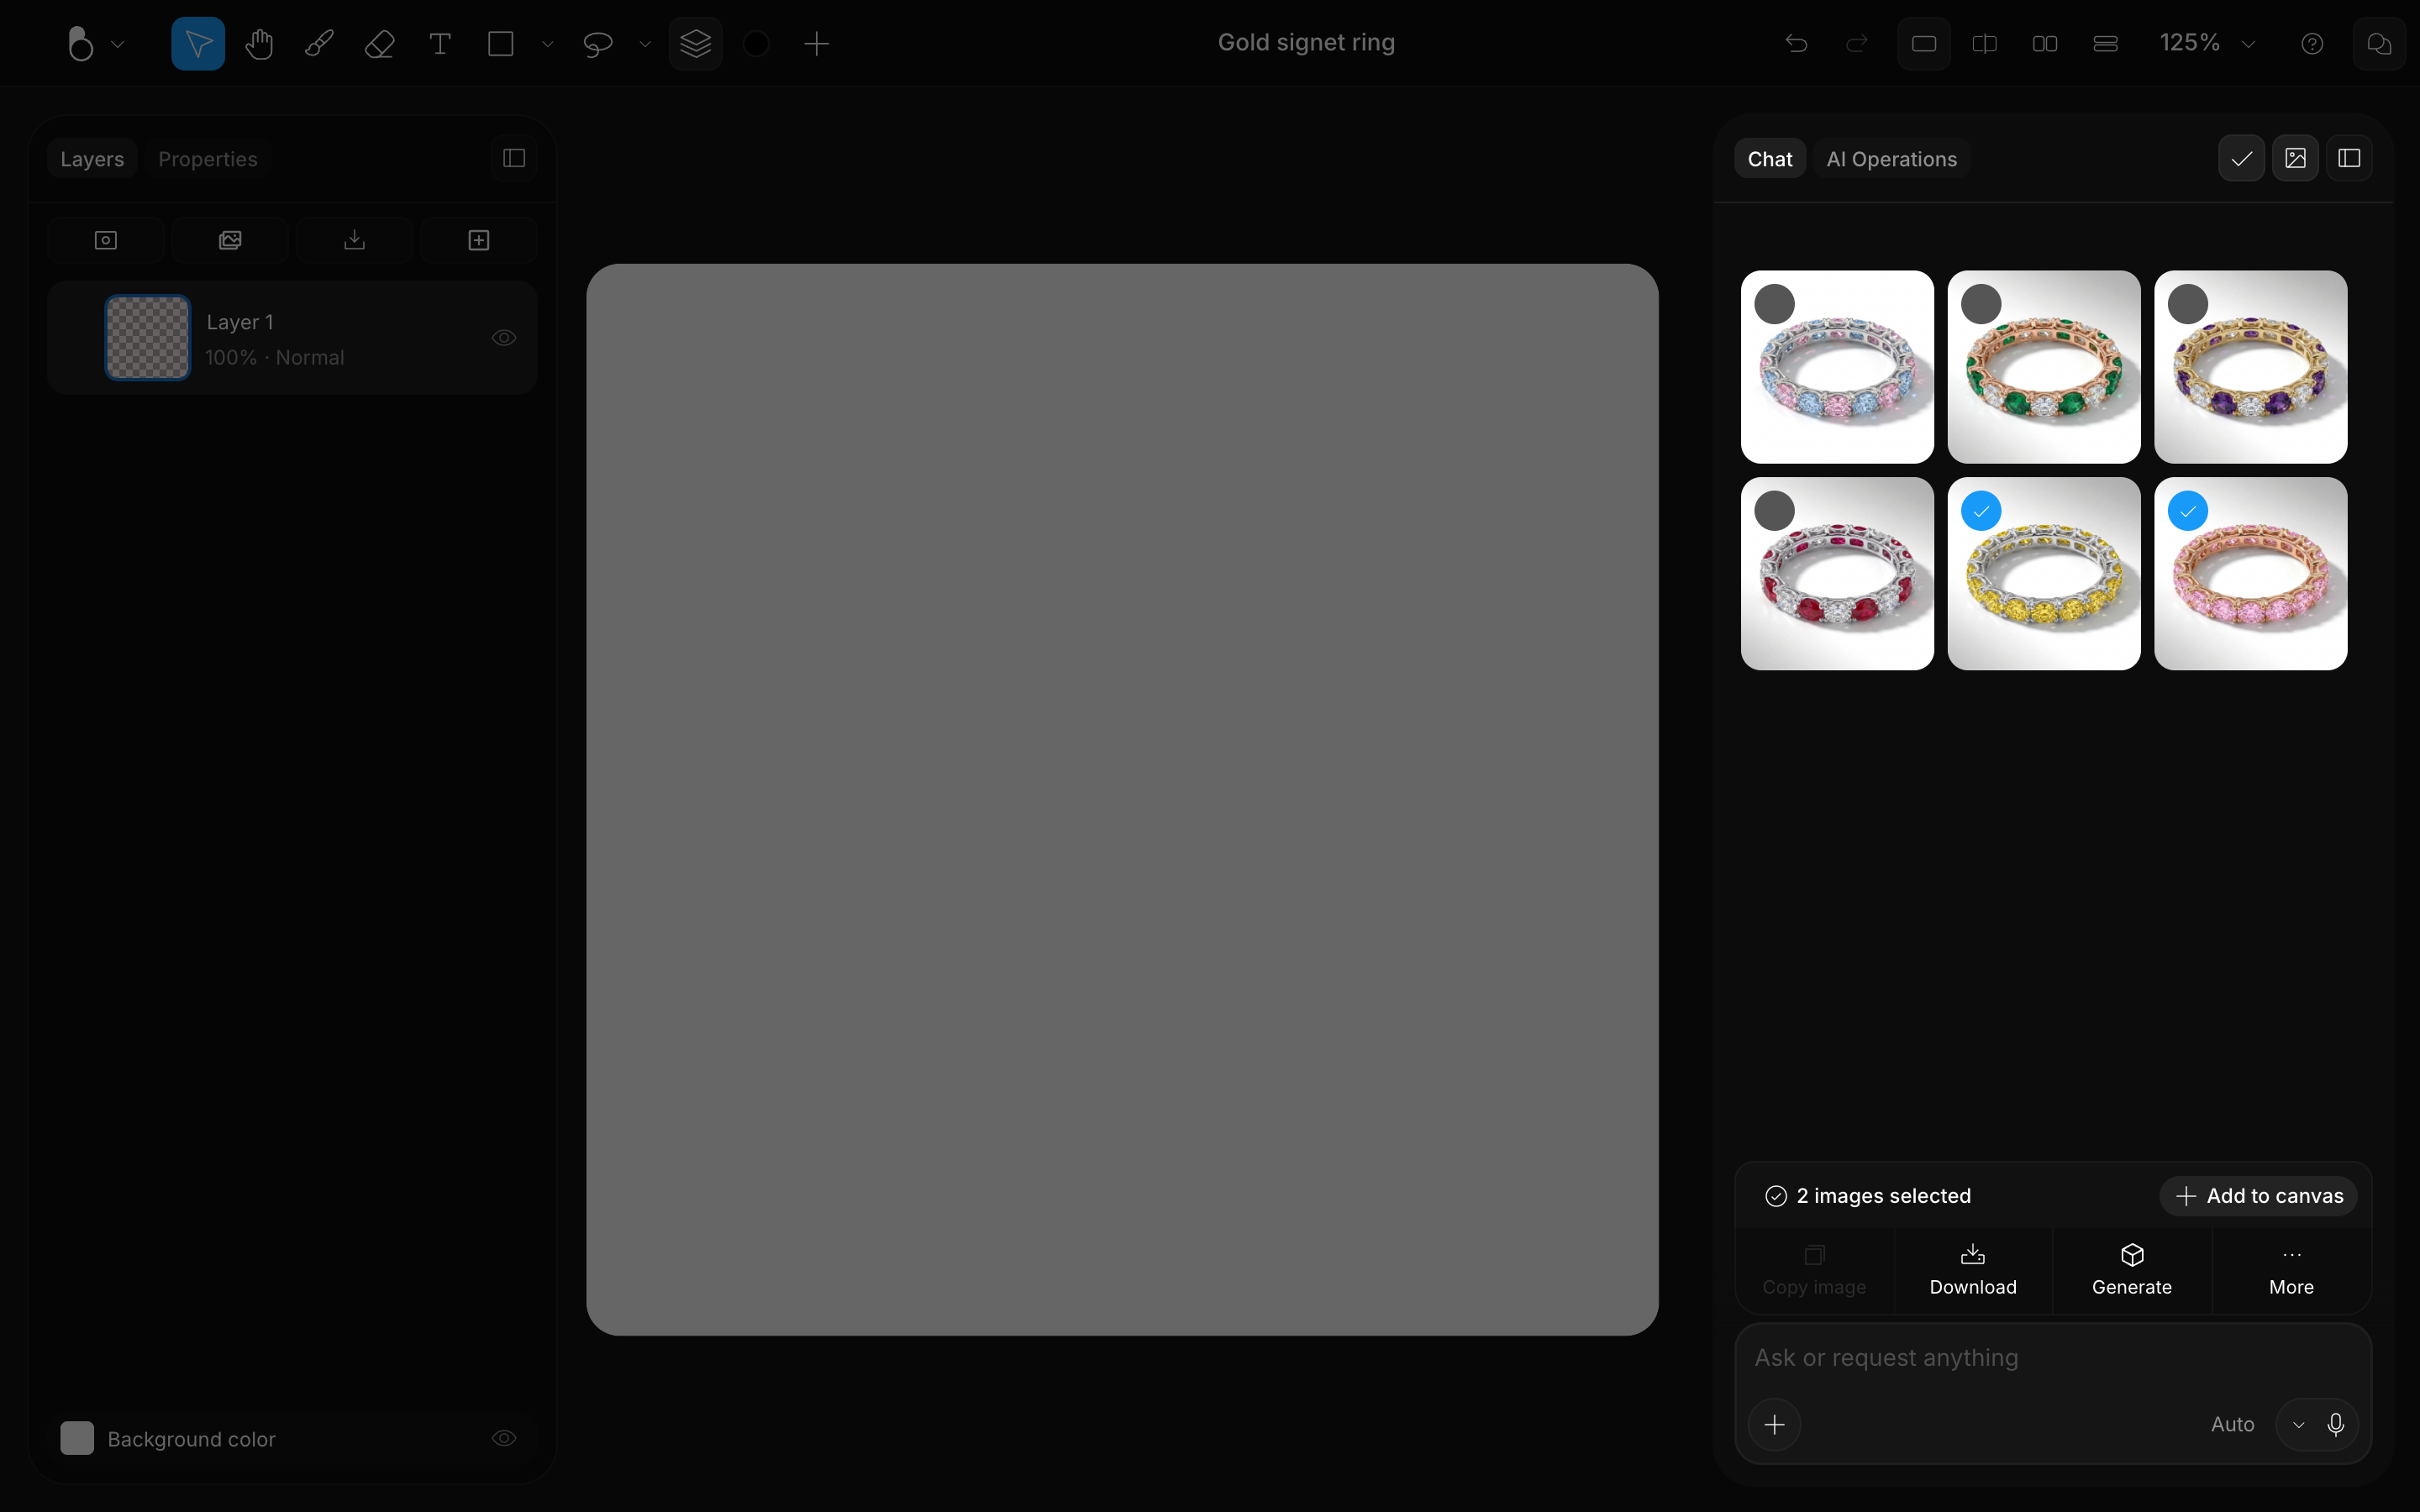
Task: Click Add to canvas button
Action: pyautogui.click(x=2259, y=1196)
